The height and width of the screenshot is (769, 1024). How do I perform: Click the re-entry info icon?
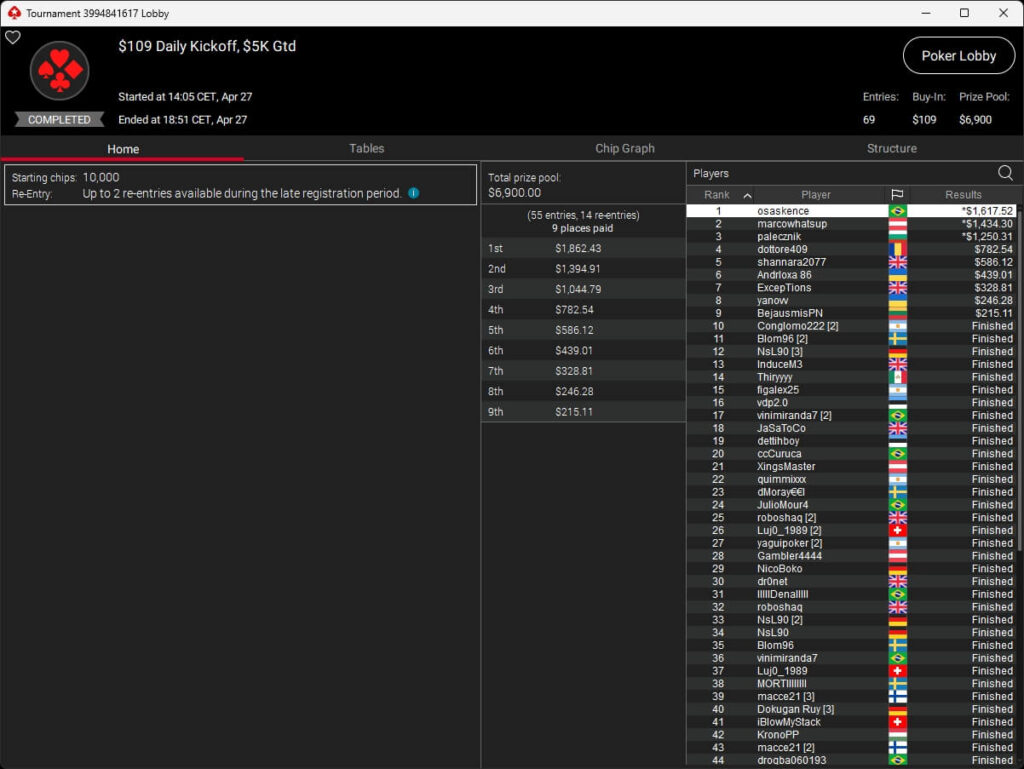(x=414, y=193)
